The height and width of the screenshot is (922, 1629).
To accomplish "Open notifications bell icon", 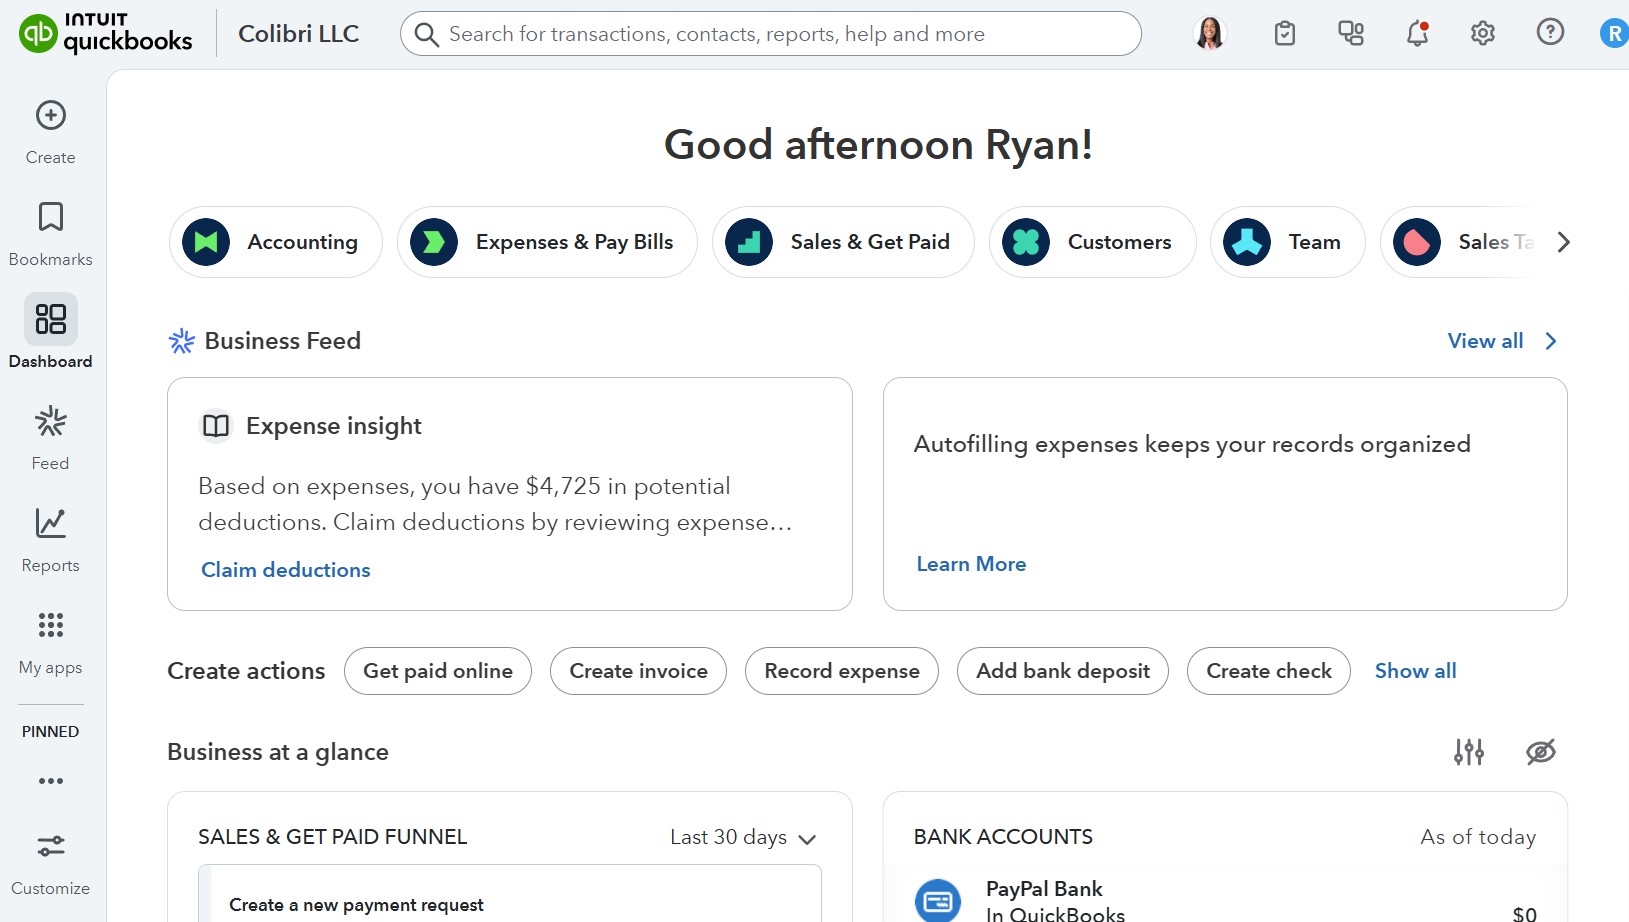I will tap(1417, 33).
